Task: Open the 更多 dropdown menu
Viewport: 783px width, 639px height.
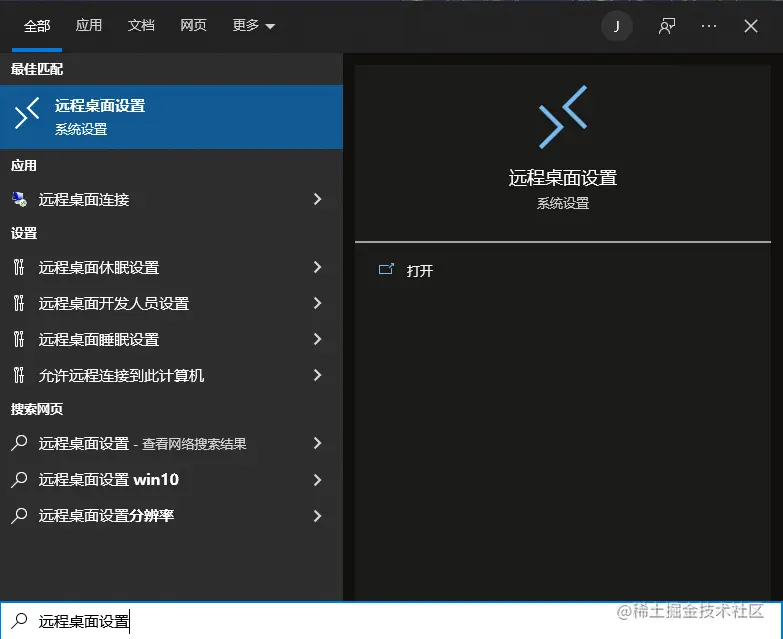Action: coord(254,25)
